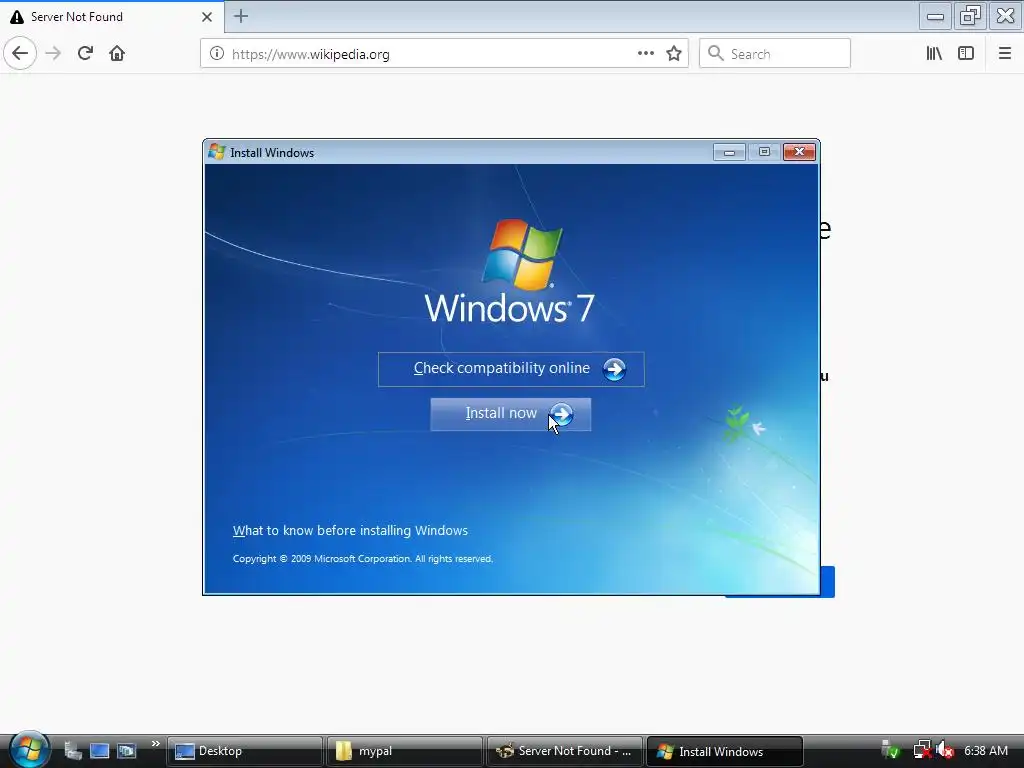Expand quick launch overflow chevron
The height and width of the screenshot is (768, 1024).
pos(155,744)
